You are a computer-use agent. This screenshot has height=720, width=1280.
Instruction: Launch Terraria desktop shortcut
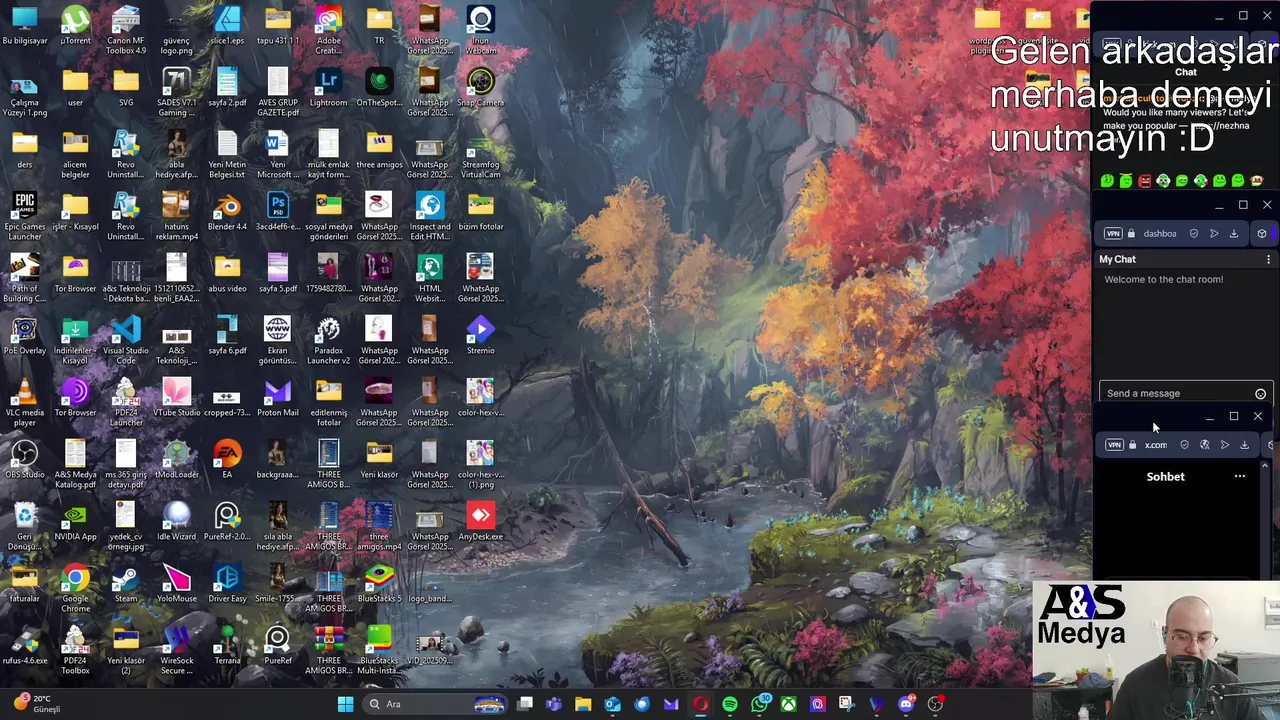click(227, 645)
